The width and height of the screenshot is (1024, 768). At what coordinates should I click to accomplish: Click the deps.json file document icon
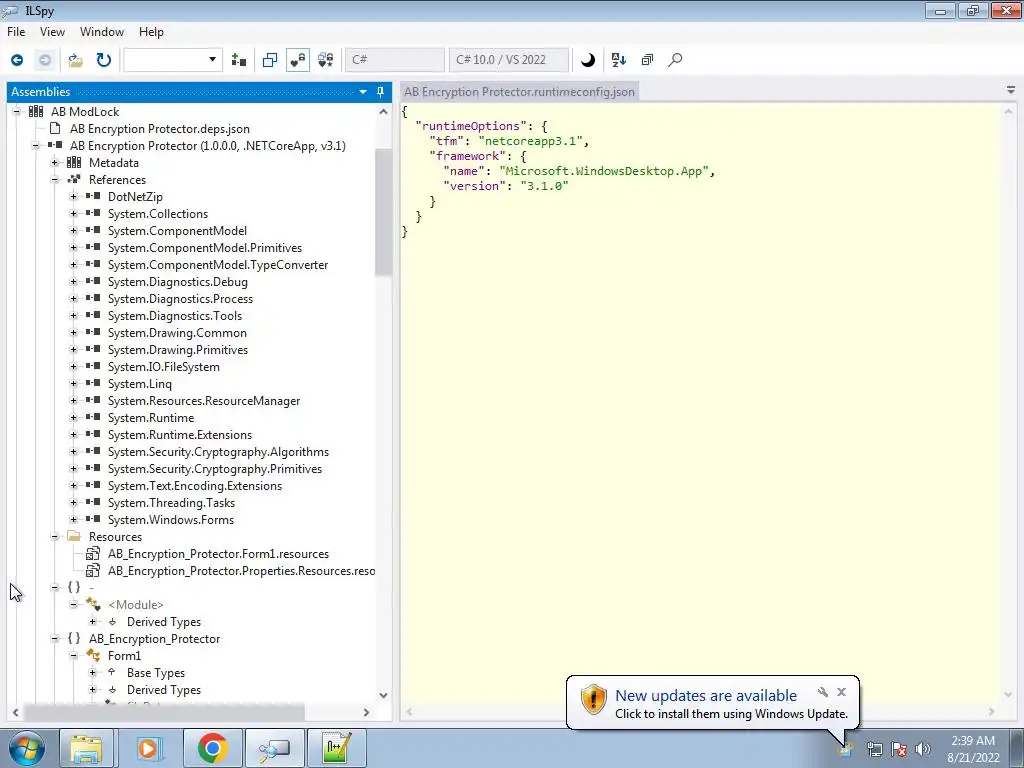pos(55,129)
